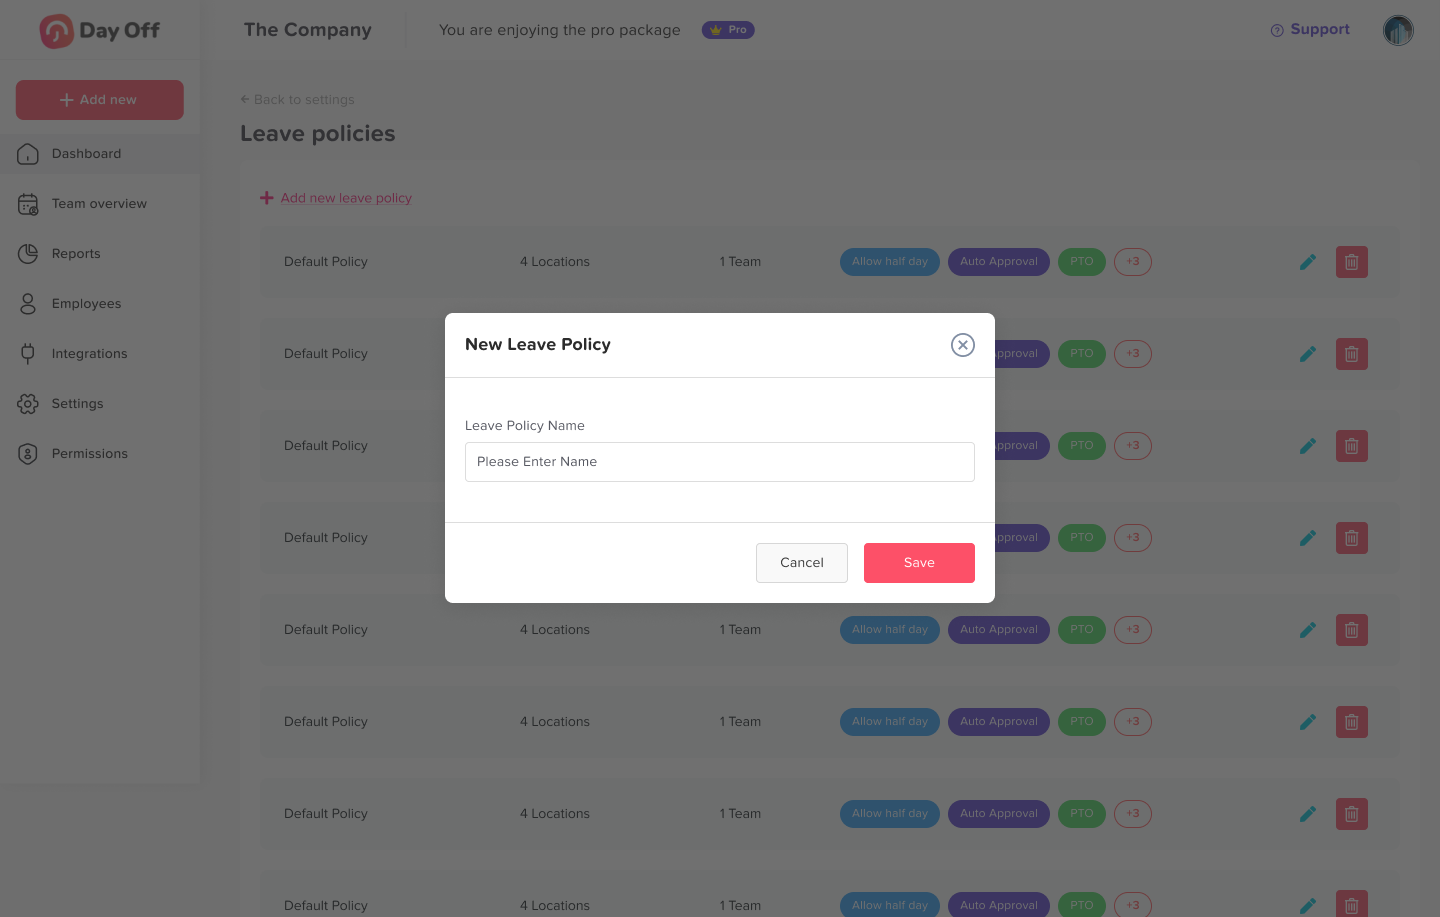Click the Settings gear icon
This screenshot has width=1440, height=917.
point(28,404)
